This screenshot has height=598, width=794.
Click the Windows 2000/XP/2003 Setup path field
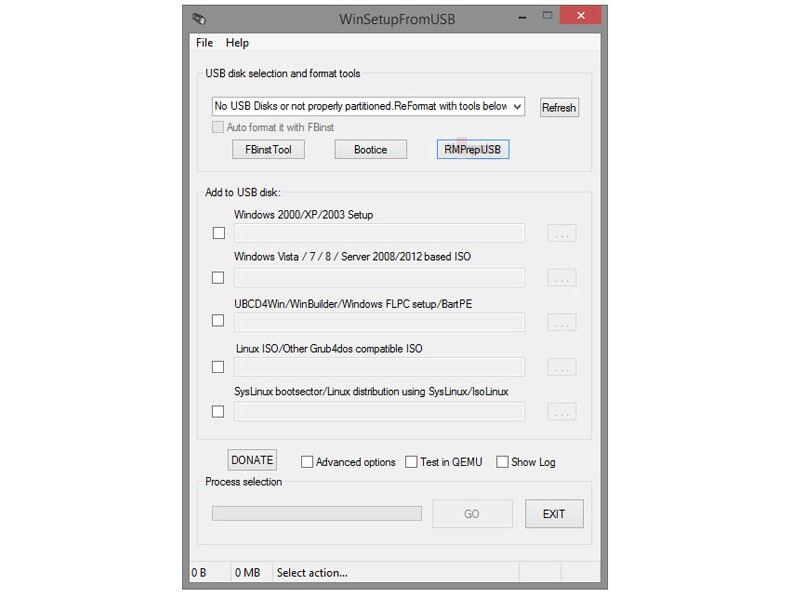tap(379, 233)
